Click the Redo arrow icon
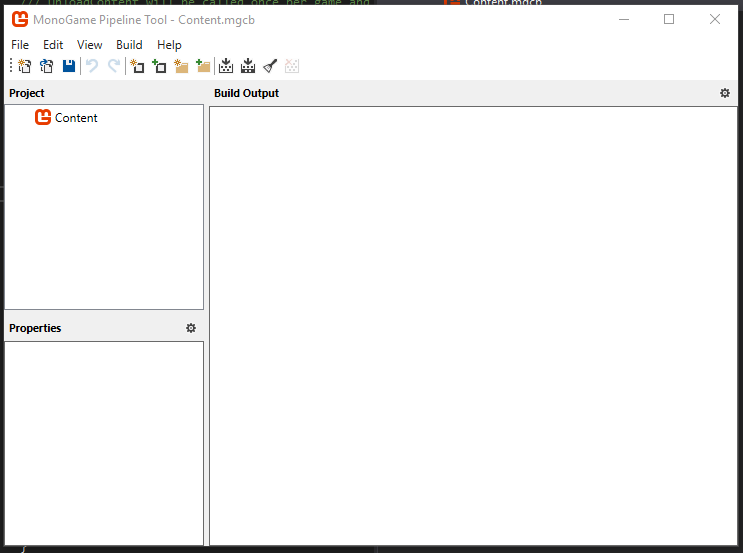Screen dimensions: 743x553 pos(114,66)
